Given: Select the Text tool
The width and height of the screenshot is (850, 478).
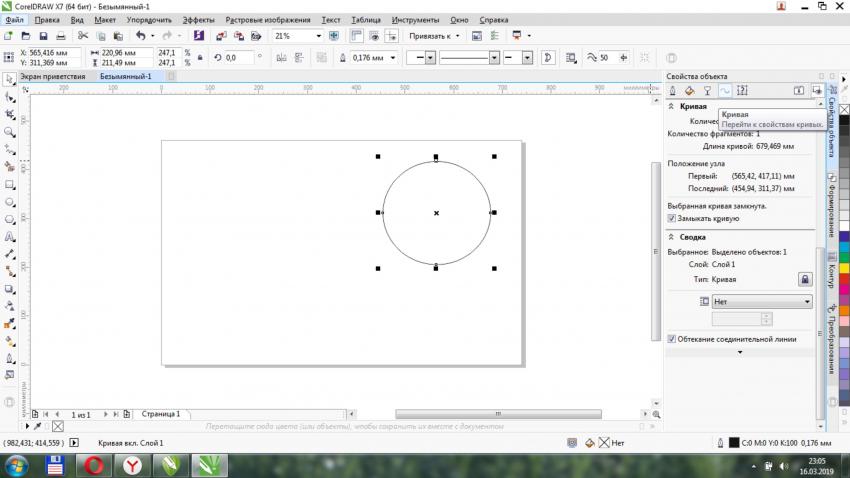Looking at the screenshot, I should tap(10, 238).
